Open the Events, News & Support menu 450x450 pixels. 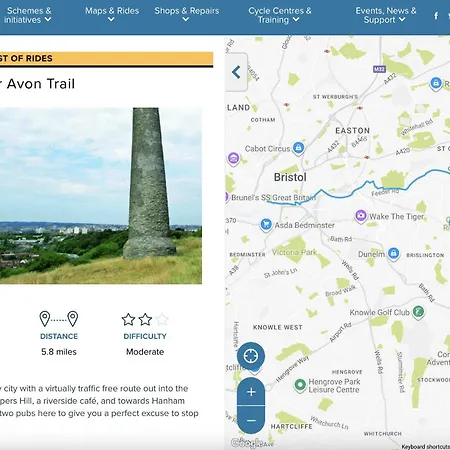(385, 15)
